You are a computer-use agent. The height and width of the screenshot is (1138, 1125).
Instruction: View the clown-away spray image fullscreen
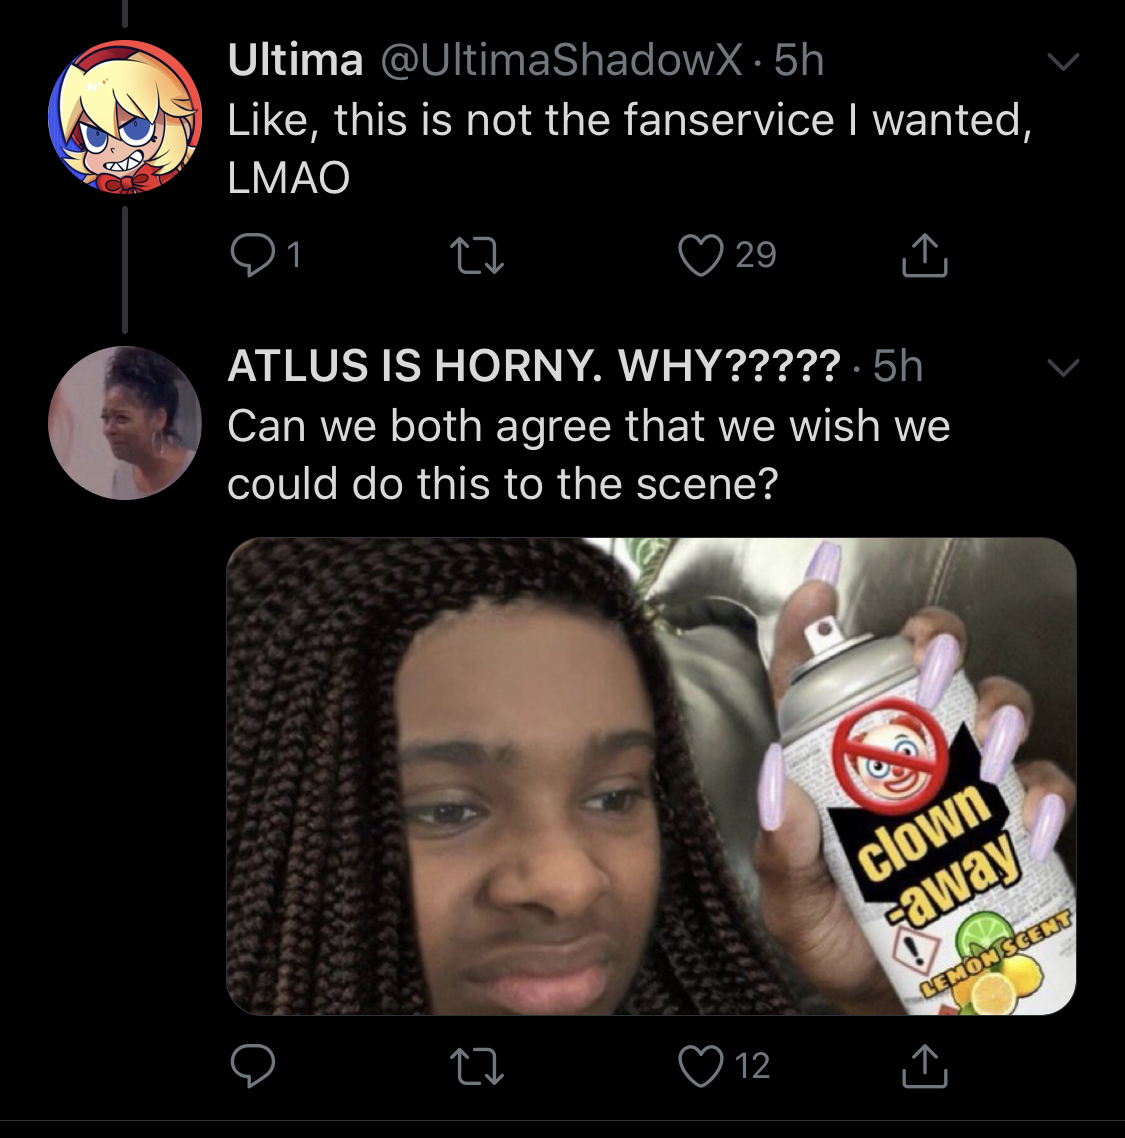click(651, 776)
